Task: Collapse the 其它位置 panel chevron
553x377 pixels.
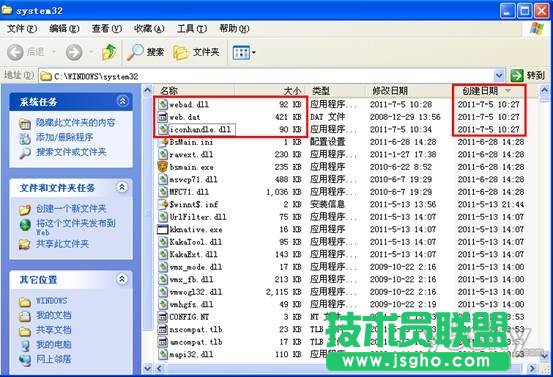Action: click(122, 279)
